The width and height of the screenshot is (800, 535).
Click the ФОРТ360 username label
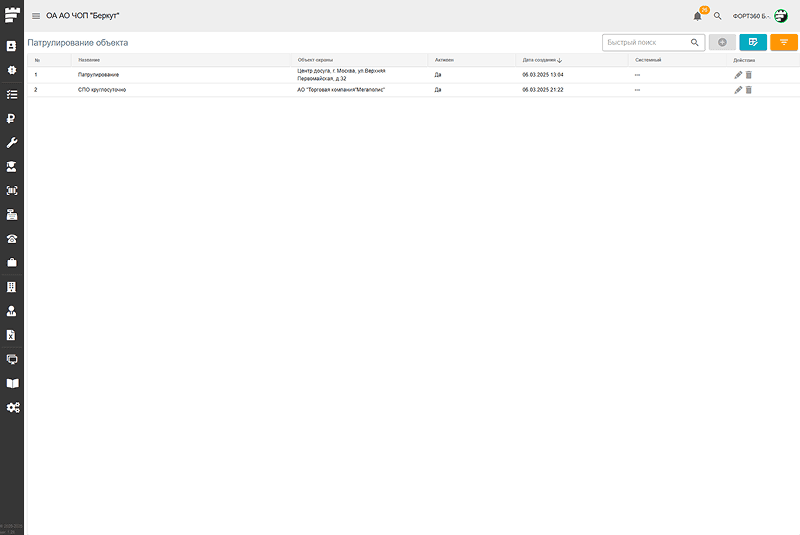pos(751,16)
